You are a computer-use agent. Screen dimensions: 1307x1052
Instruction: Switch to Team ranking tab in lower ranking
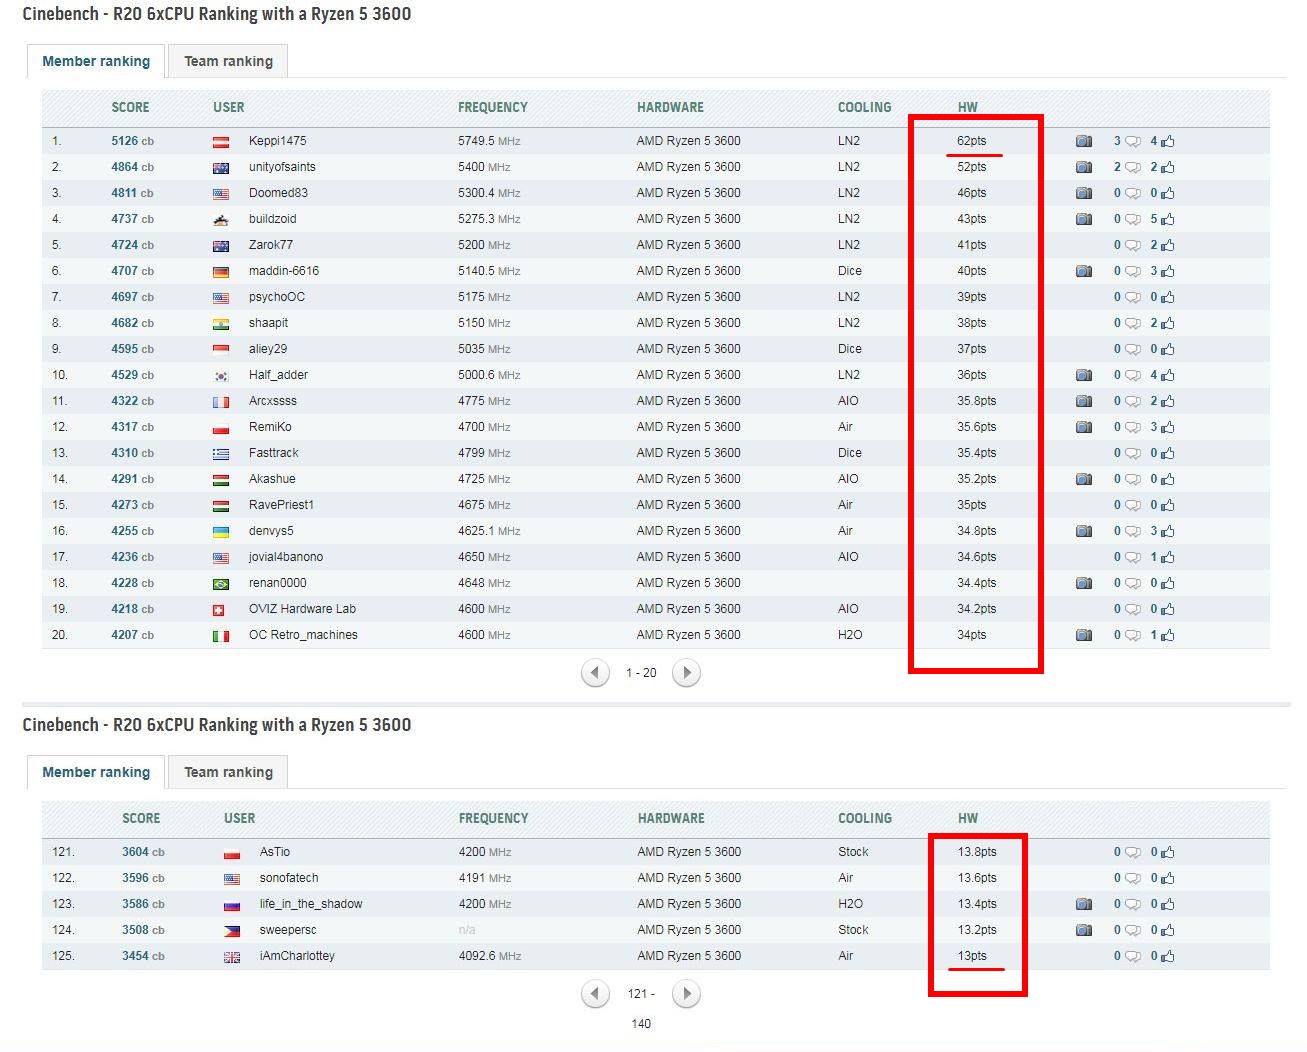point(228,772)
